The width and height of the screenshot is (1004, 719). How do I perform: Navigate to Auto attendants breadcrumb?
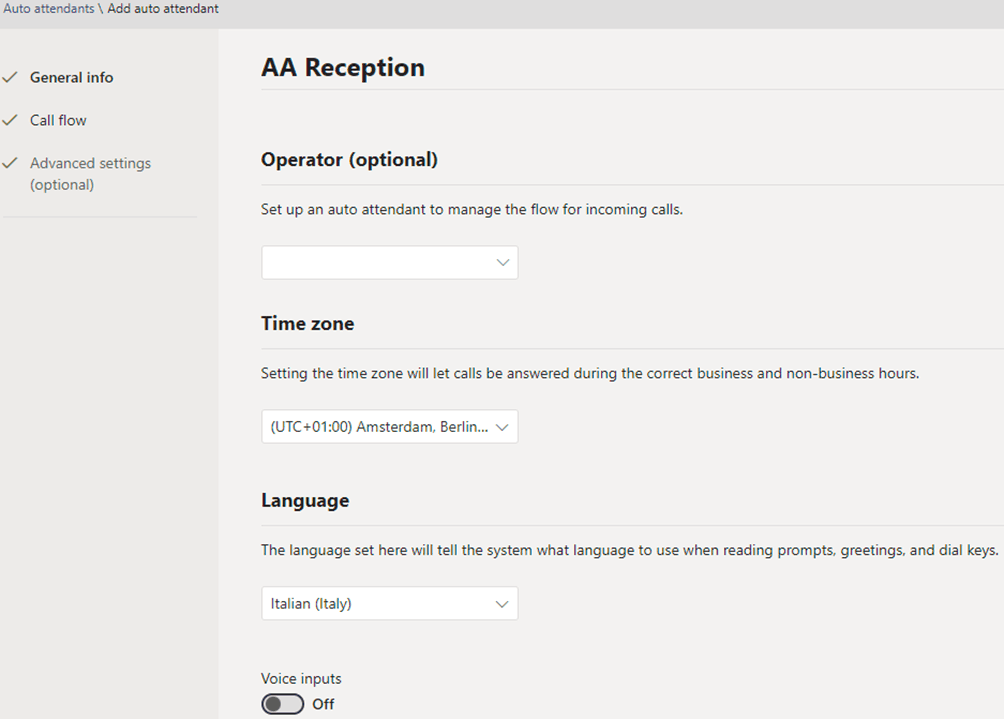point(49,9)
